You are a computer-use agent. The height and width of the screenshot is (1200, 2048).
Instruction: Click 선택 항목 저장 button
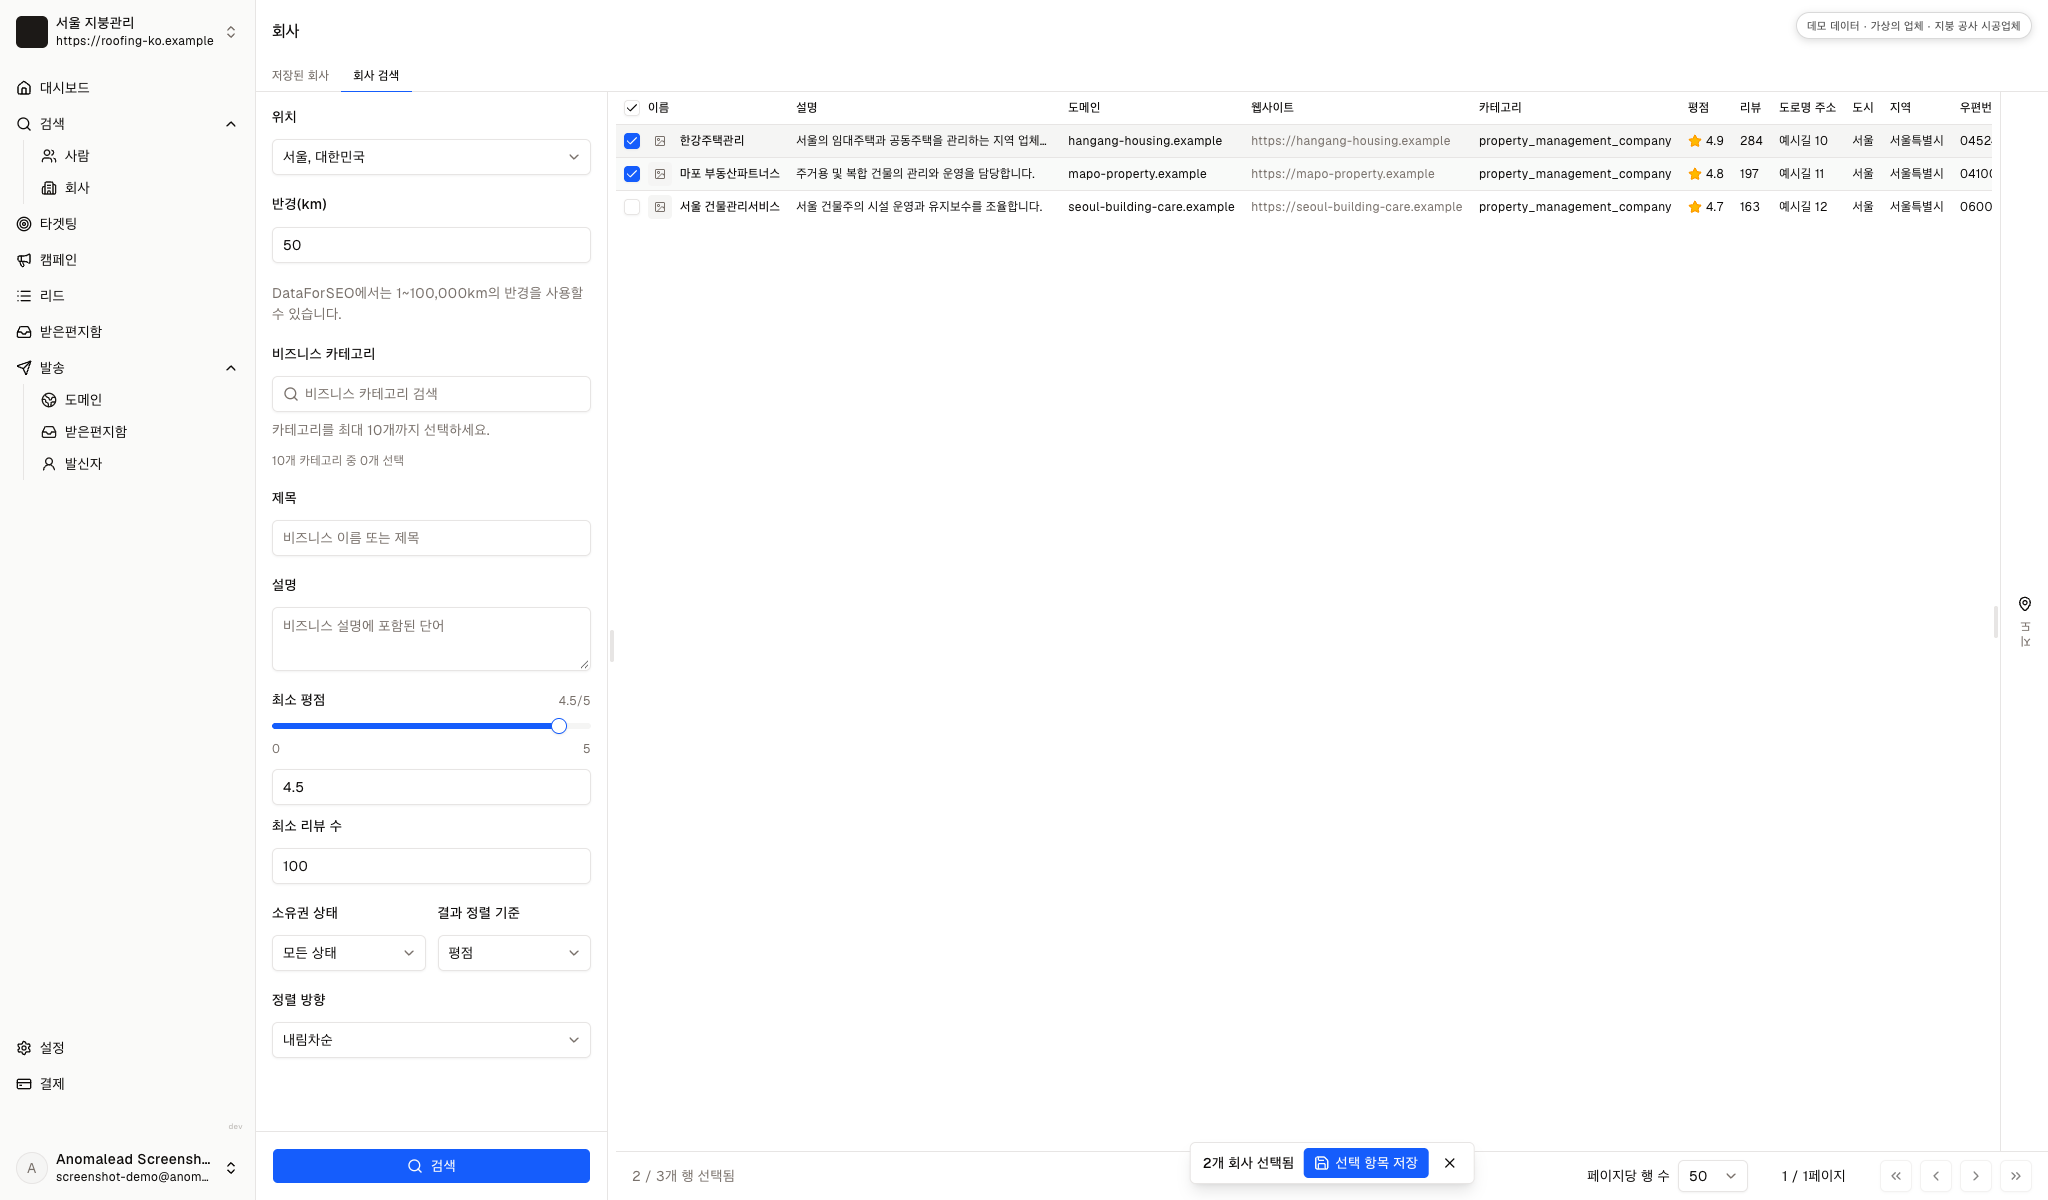click(1366, 1163)
